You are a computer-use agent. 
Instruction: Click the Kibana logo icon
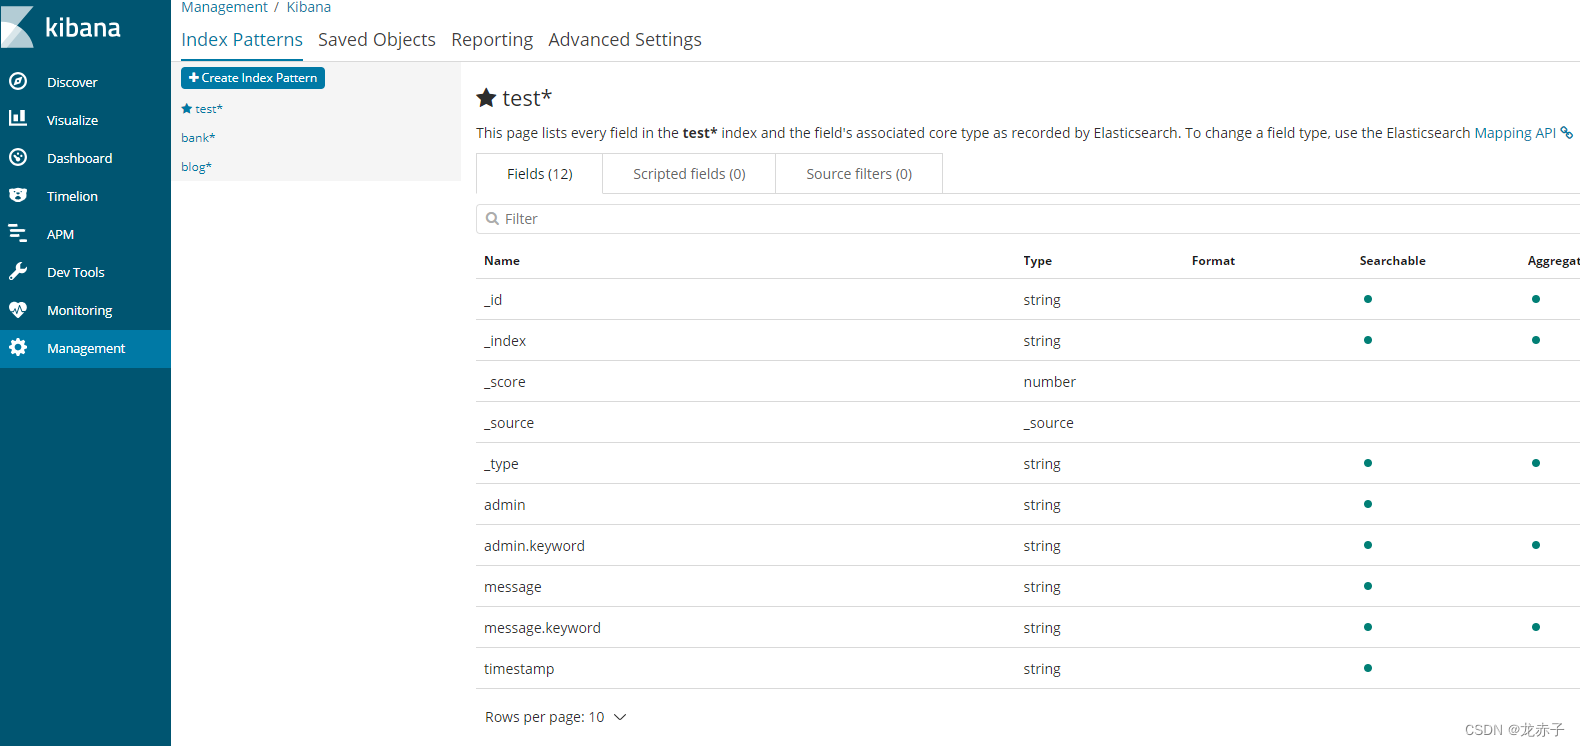(x=17, y=27)
